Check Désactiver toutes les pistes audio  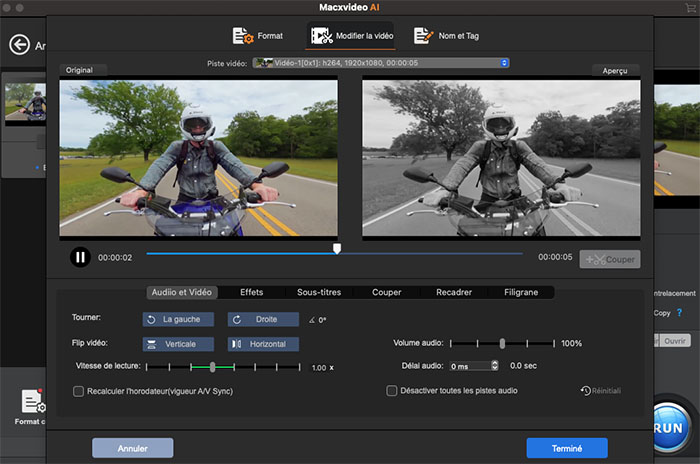[392, 391]
